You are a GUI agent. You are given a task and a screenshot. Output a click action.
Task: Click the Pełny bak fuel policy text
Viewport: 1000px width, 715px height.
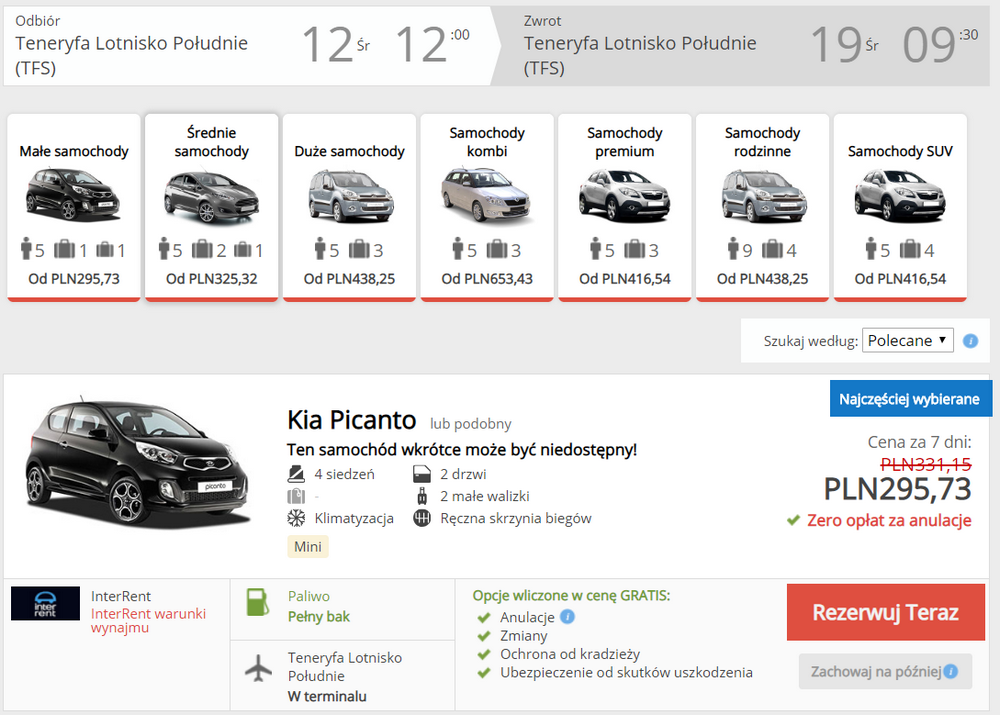(x=319, y=617)
